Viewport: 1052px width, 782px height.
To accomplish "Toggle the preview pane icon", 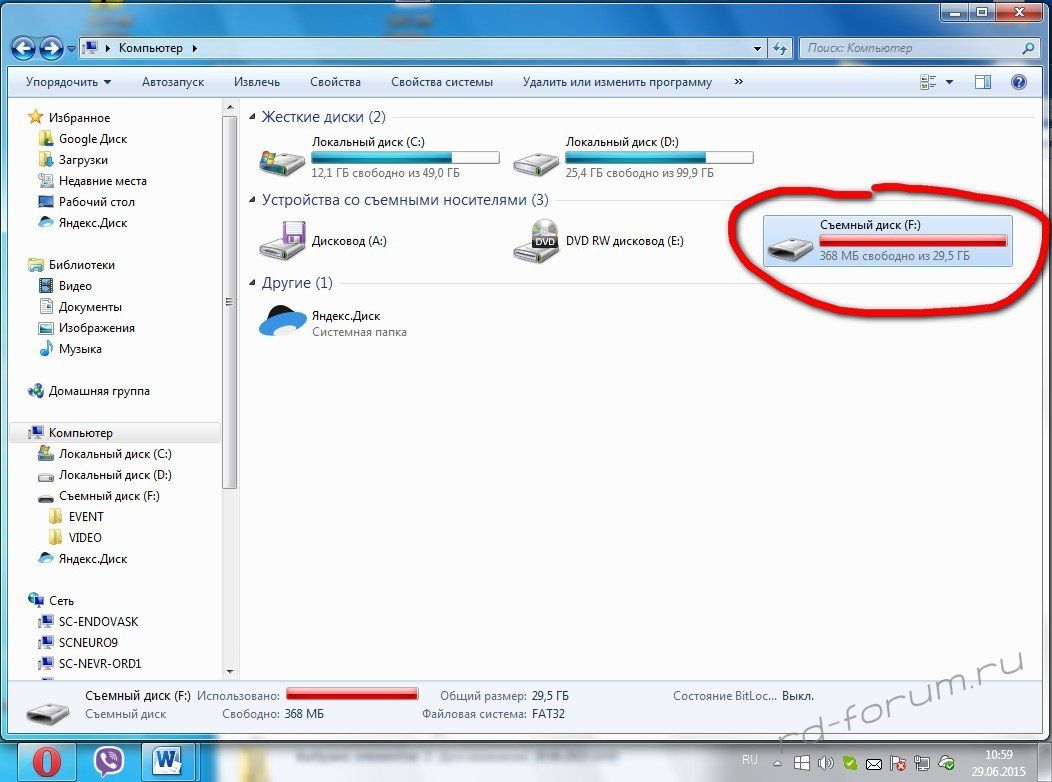I will (x=983, y=82).
